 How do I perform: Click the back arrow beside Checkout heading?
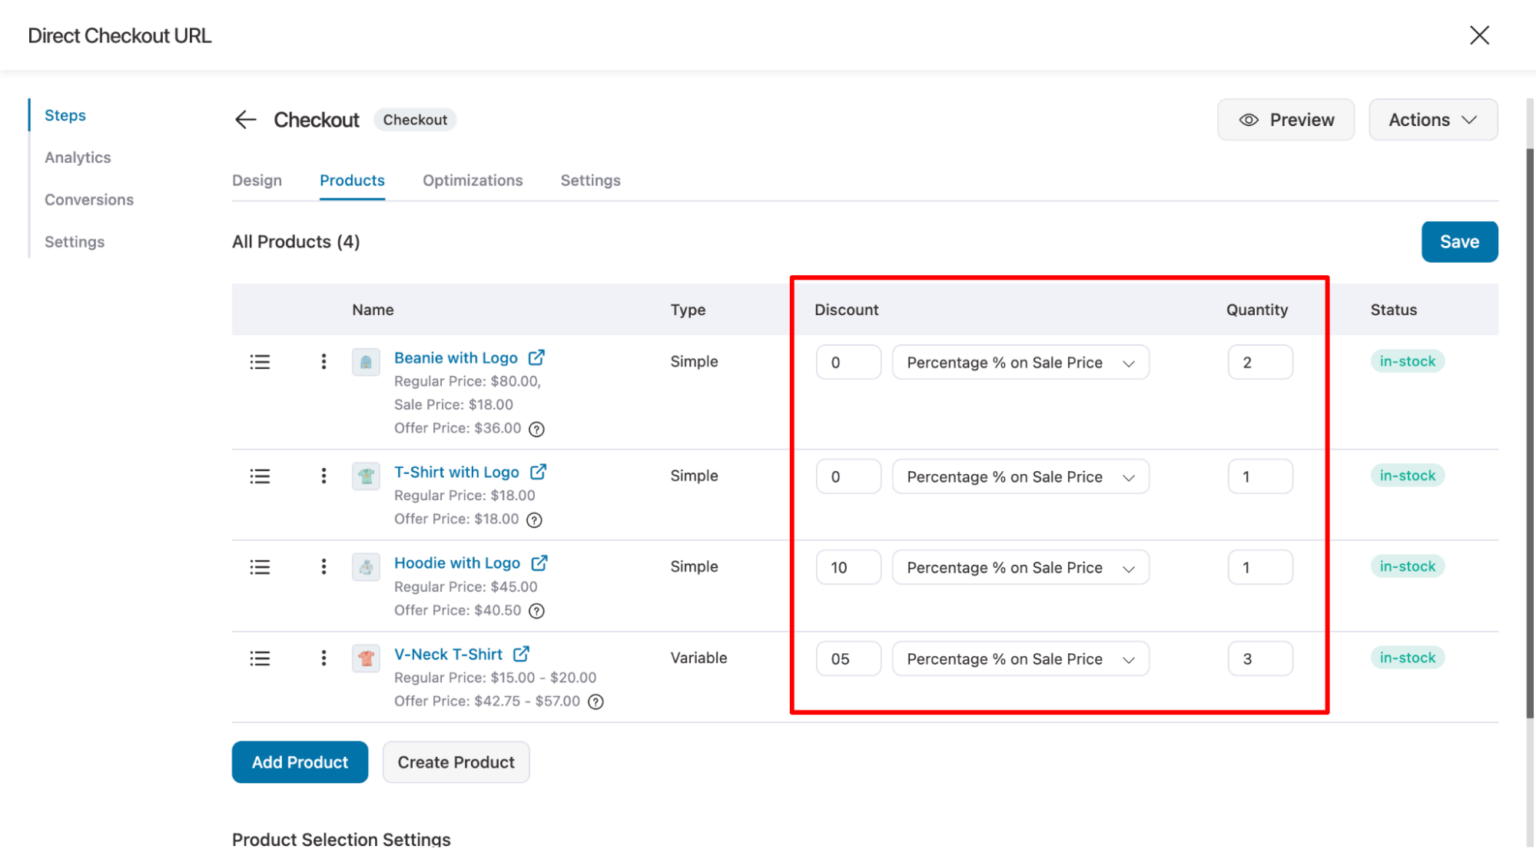click(245, 119)
